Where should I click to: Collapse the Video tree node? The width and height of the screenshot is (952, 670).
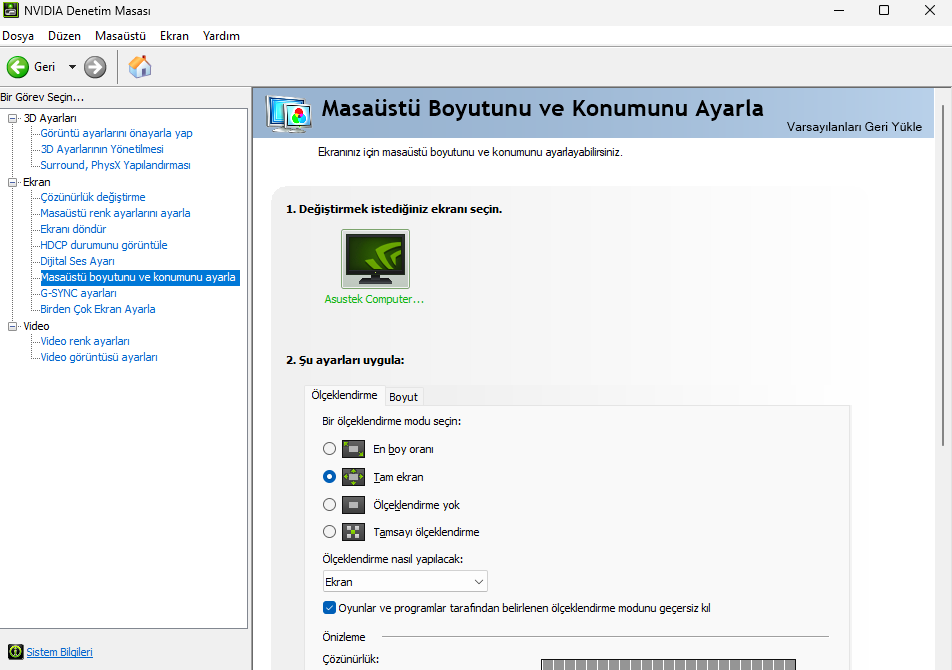13,326
